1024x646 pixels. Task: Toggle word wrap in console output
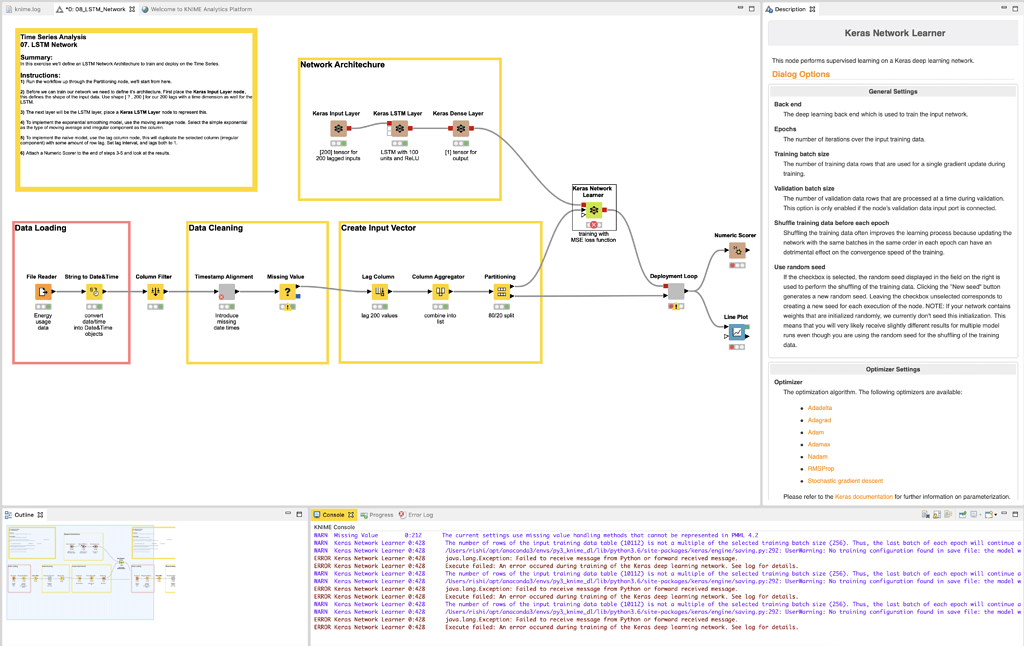[x=948, y=514]
